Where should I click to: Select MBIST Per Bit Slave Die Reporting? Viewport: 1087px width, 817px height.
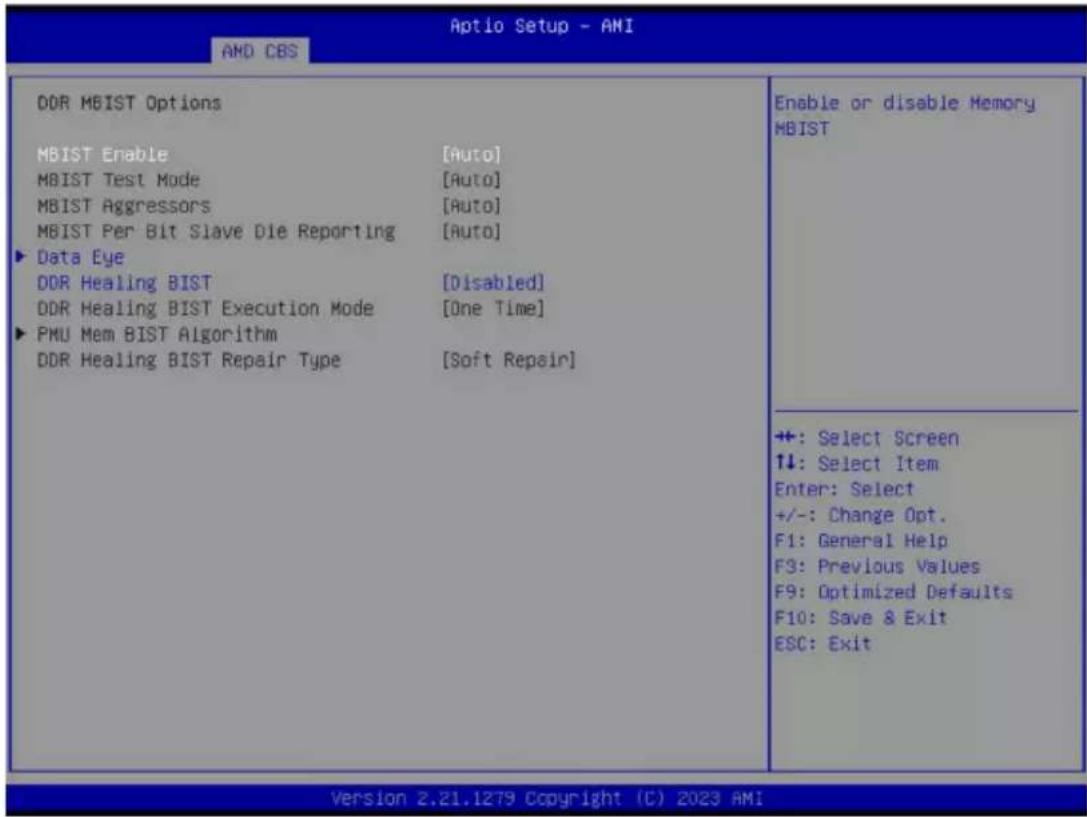tap(216, 231)
